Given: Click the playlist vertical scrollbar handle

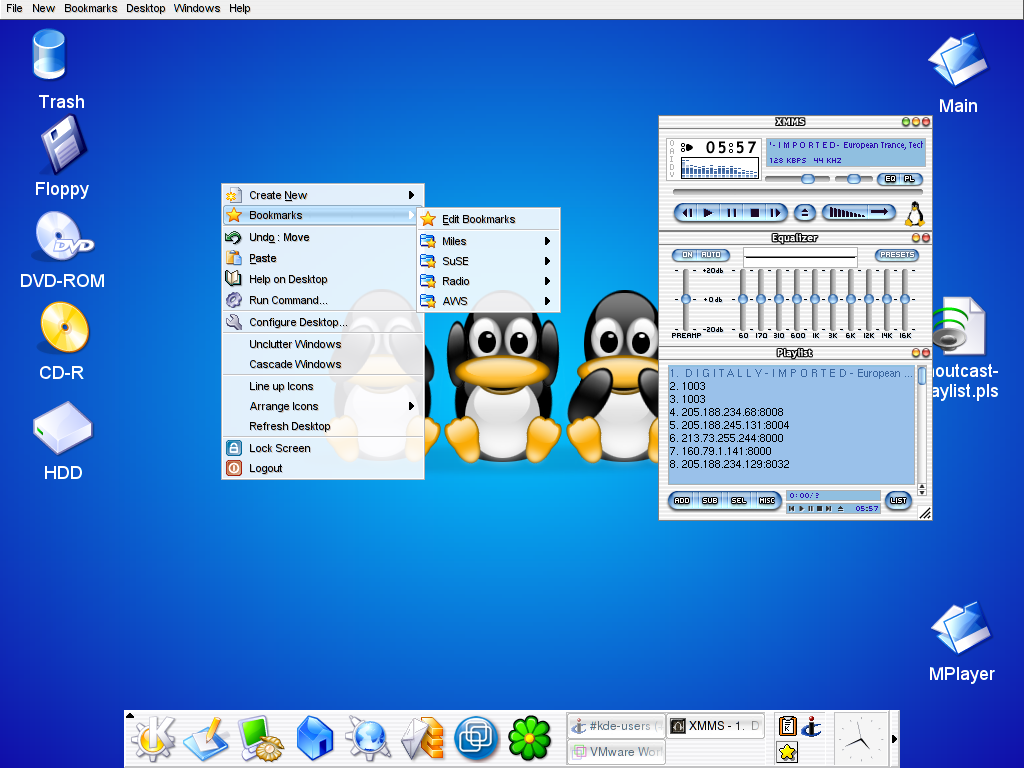Looking at the screenshot, I should (x=922, y=375).
